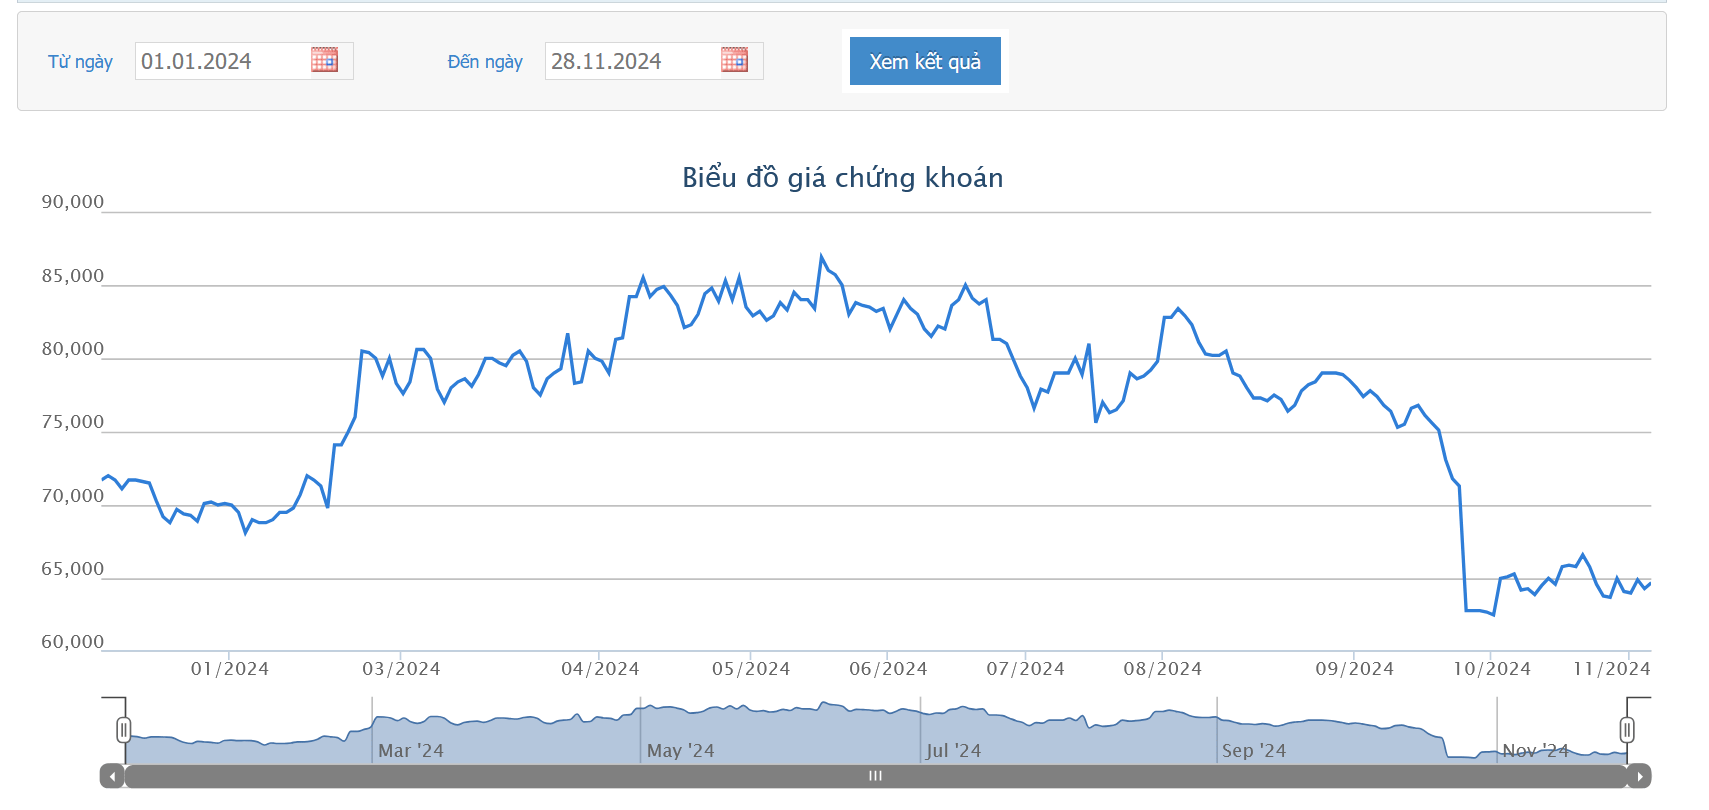Click the right range navigator handle
Image resolution: width=1709 pixels, height=810 pixels.
(x=1627, y=730)
